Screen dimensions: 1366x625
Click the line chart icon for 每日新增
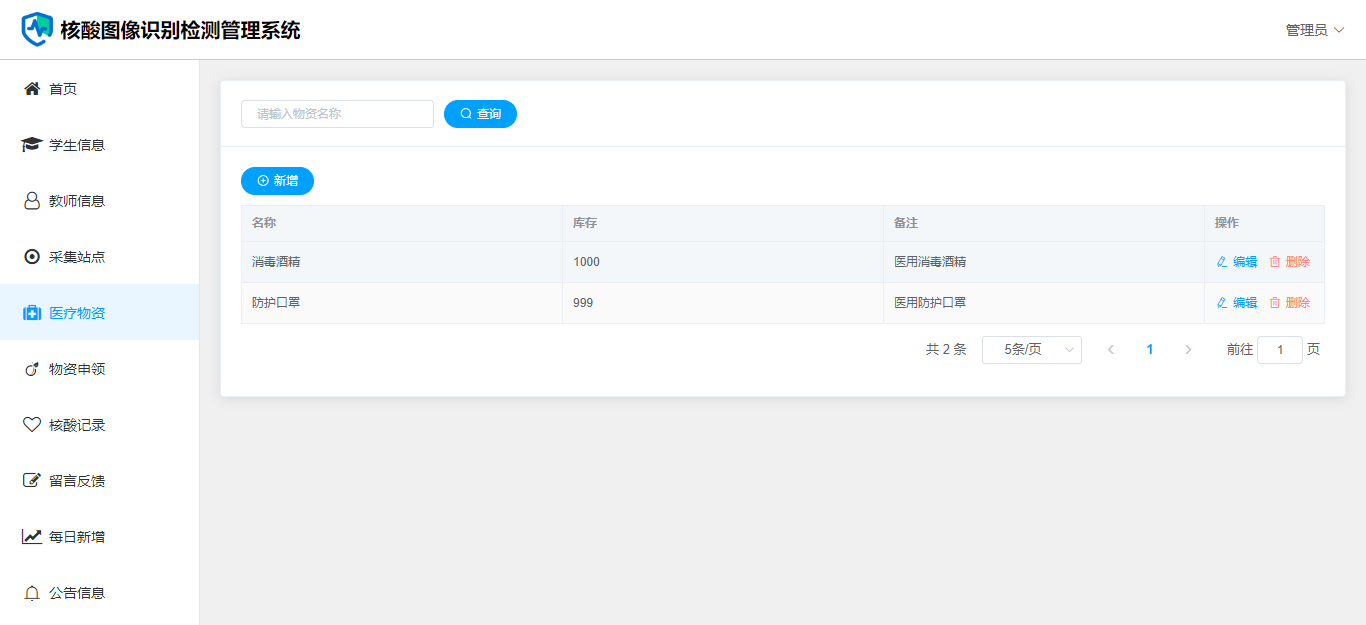pyautogui.click(x=32, y=537)
